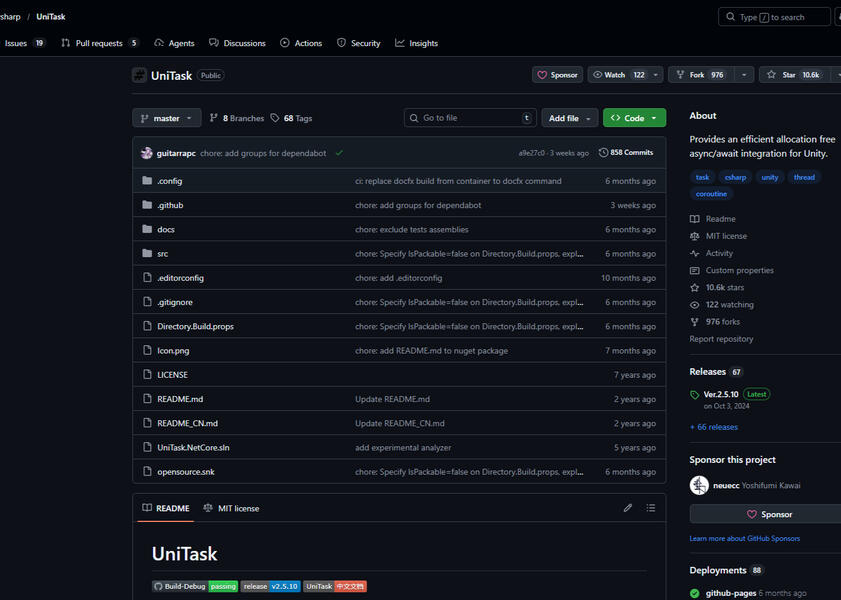Open the Add file dropdown
Screen dimensions: 841x600
[569, 117]
